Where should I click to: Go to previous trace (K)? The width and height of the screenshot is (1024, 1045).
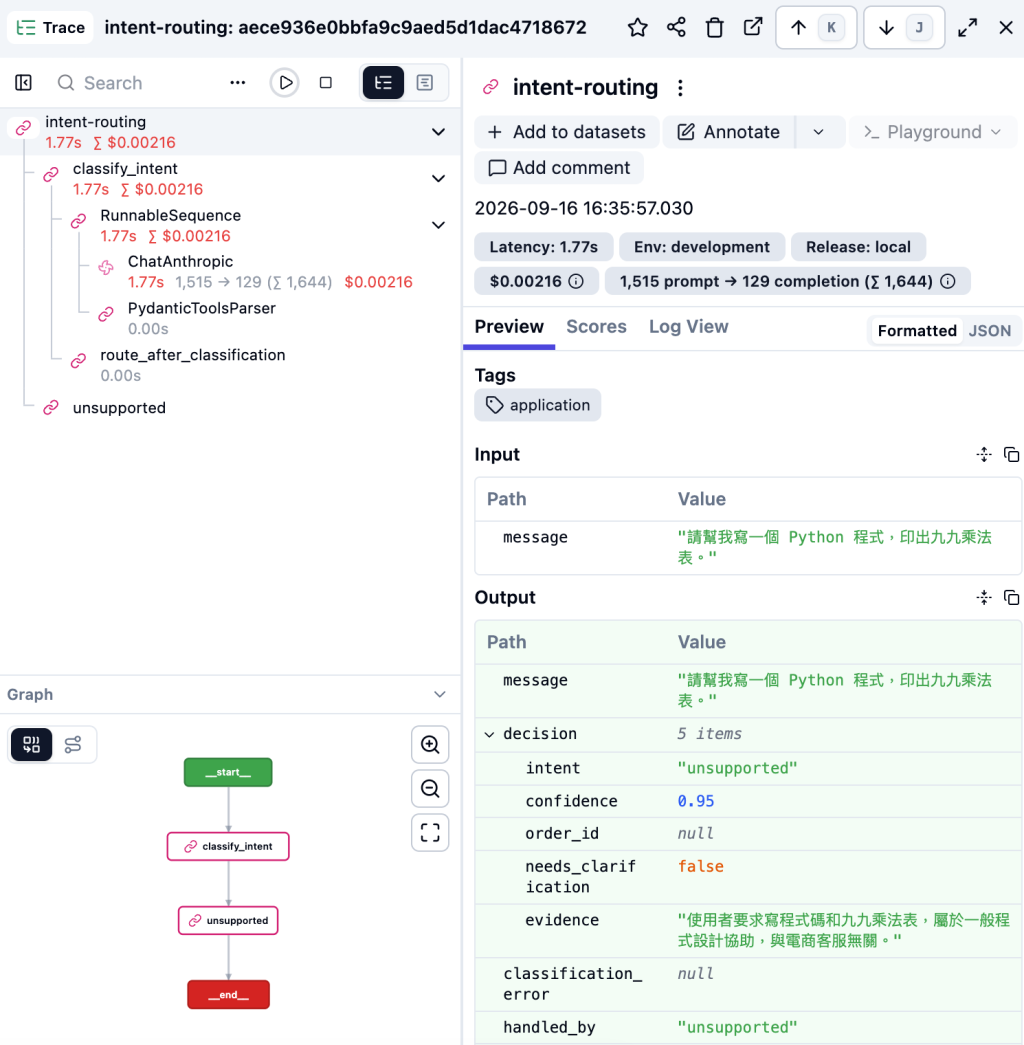(816, 27)
